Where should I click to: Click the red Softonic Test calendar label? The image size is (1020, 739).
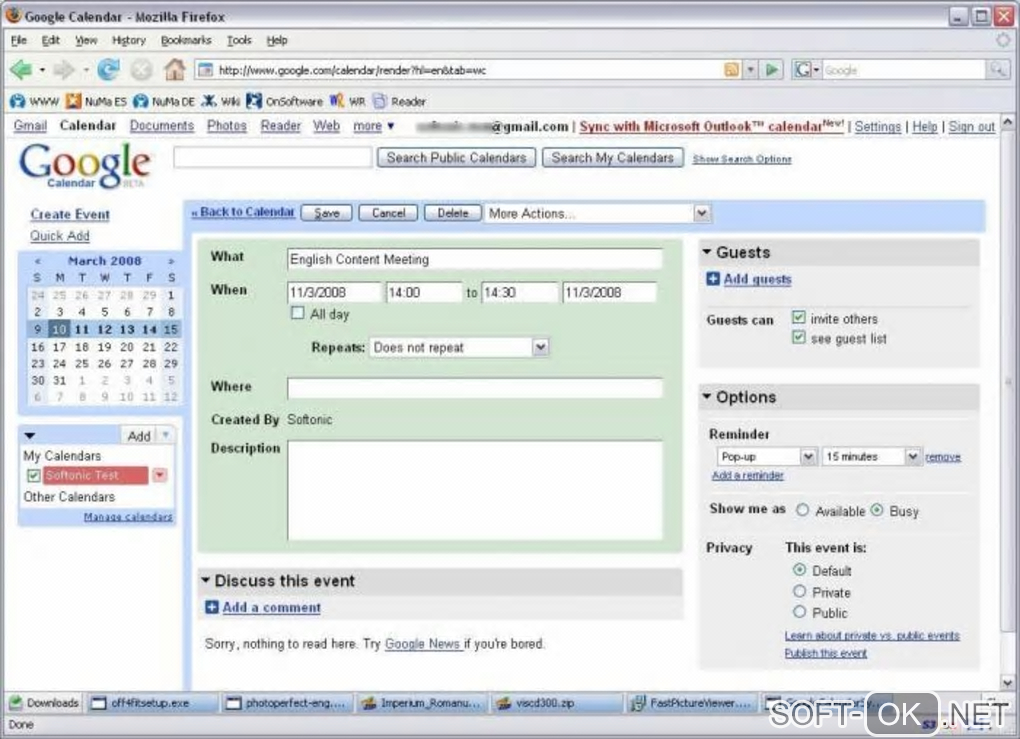pyautogui.click(x=96, y=476)
